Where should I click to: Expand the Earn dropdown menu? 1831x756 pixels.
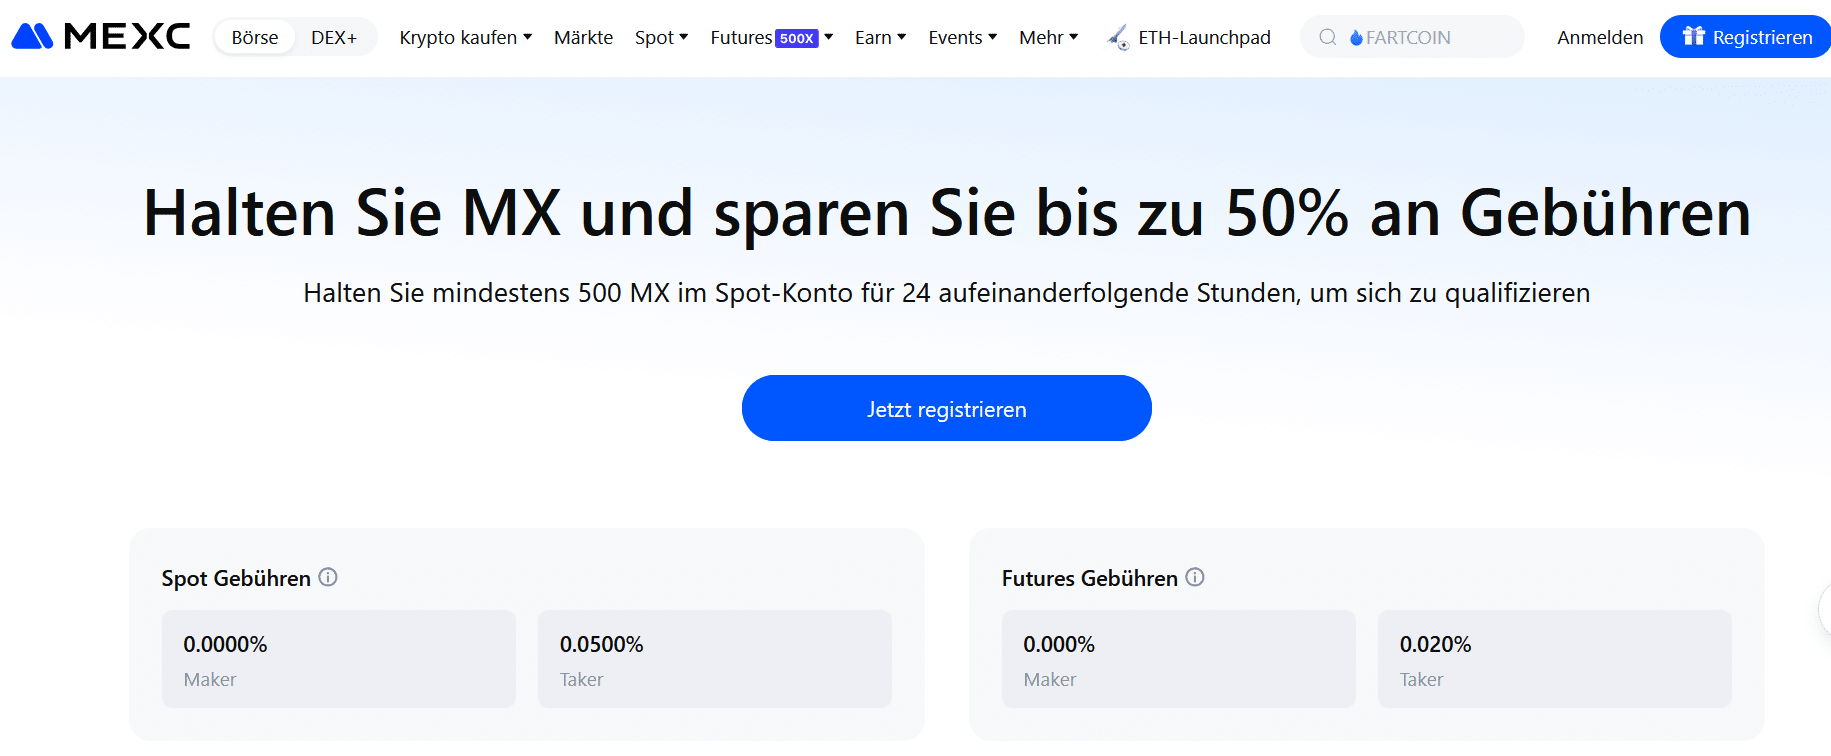tap(881, 37)
